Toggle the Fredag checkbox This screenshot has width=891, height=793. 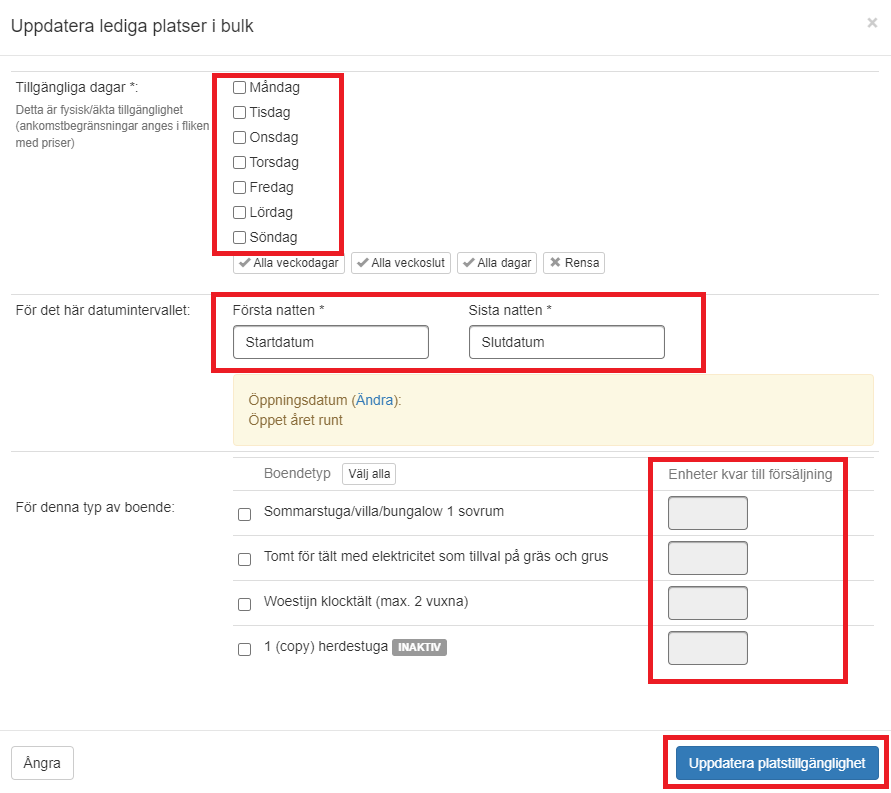pos(240,188)
